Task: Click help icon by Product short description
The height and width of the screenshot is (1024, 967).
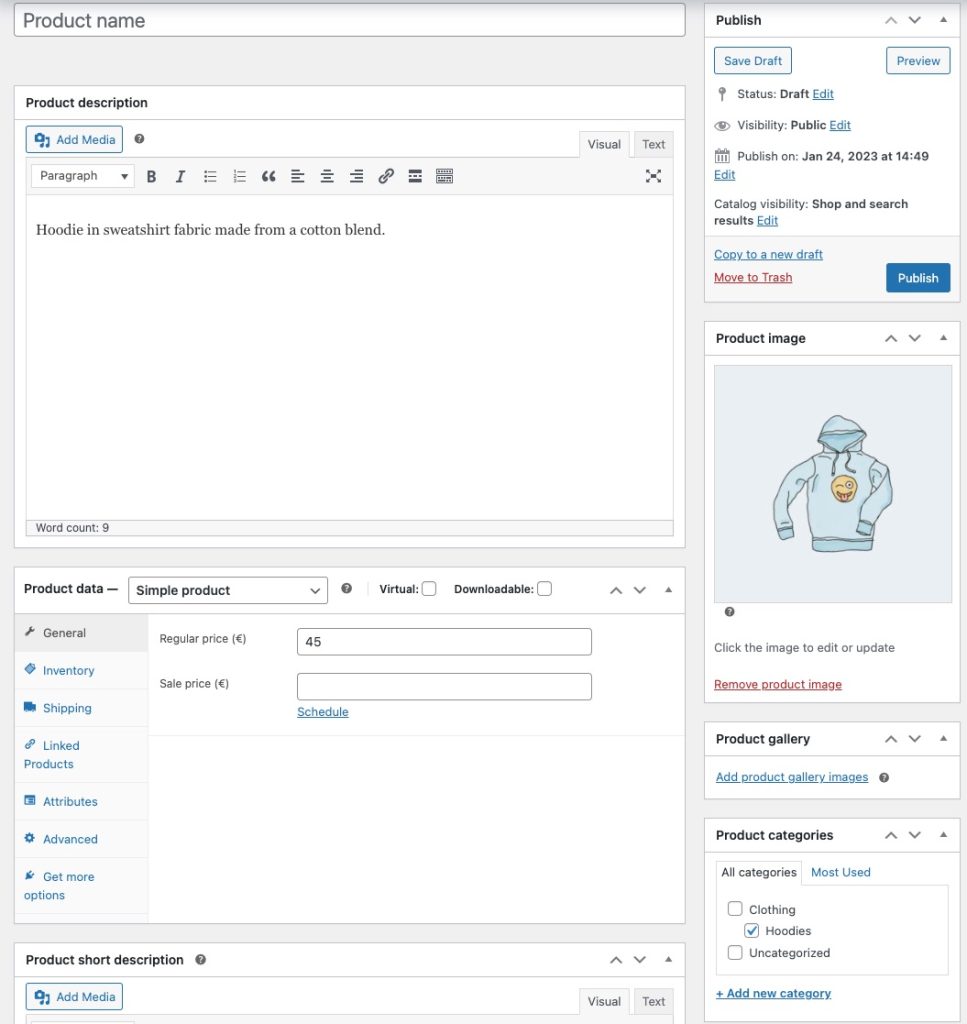Action: click(x=200, y=959)
